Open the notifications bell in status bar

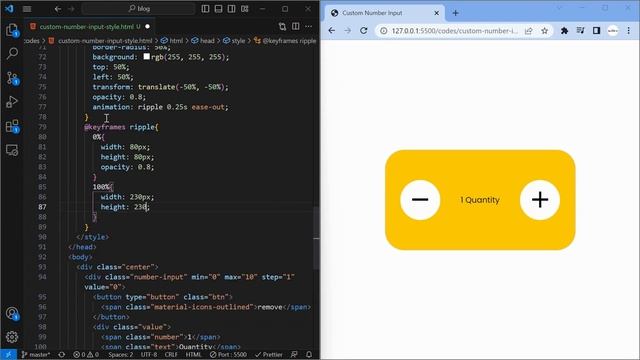click(309, 354)
